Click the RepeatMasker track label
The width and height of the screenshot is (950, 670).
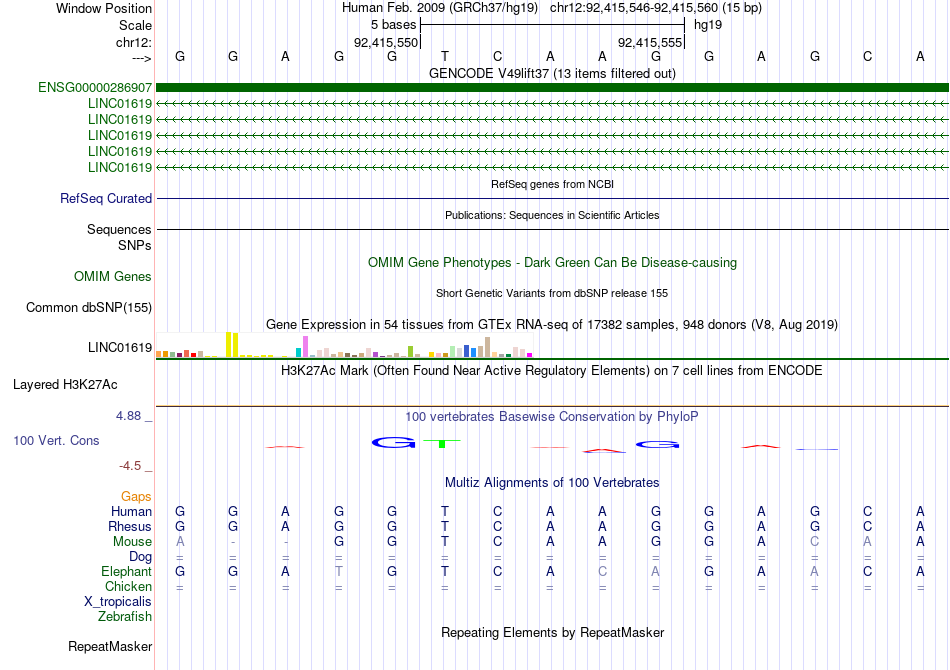tap(110, 646)
